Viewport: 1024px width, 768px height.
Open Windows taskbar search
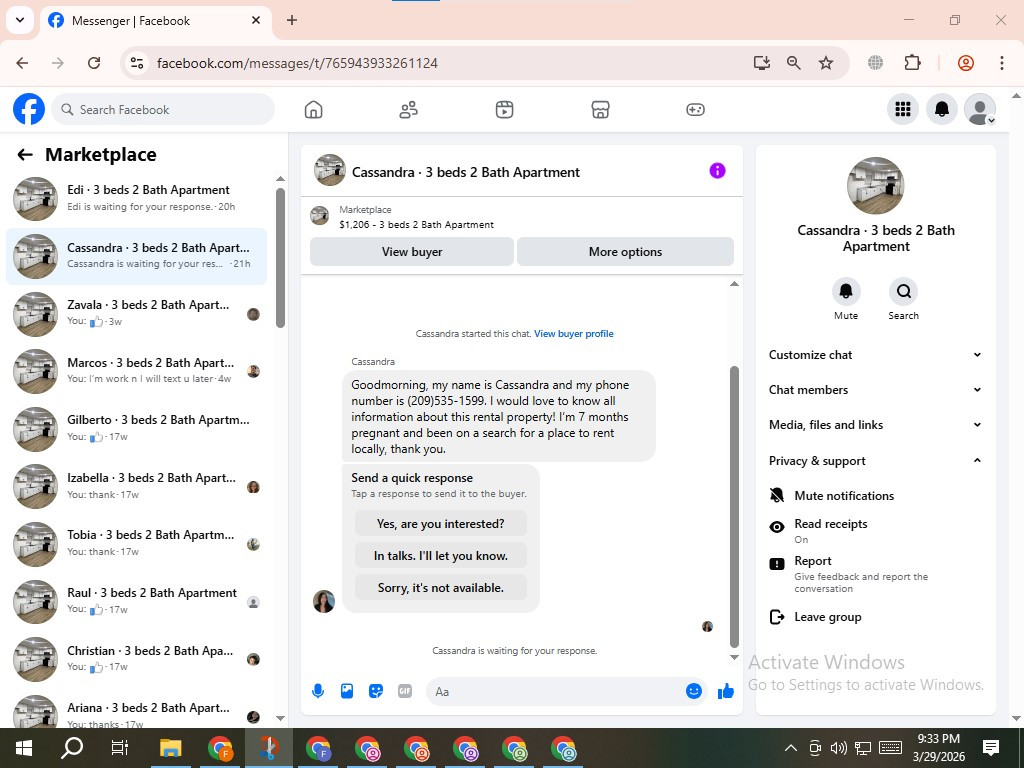click(x=72, y=748)
